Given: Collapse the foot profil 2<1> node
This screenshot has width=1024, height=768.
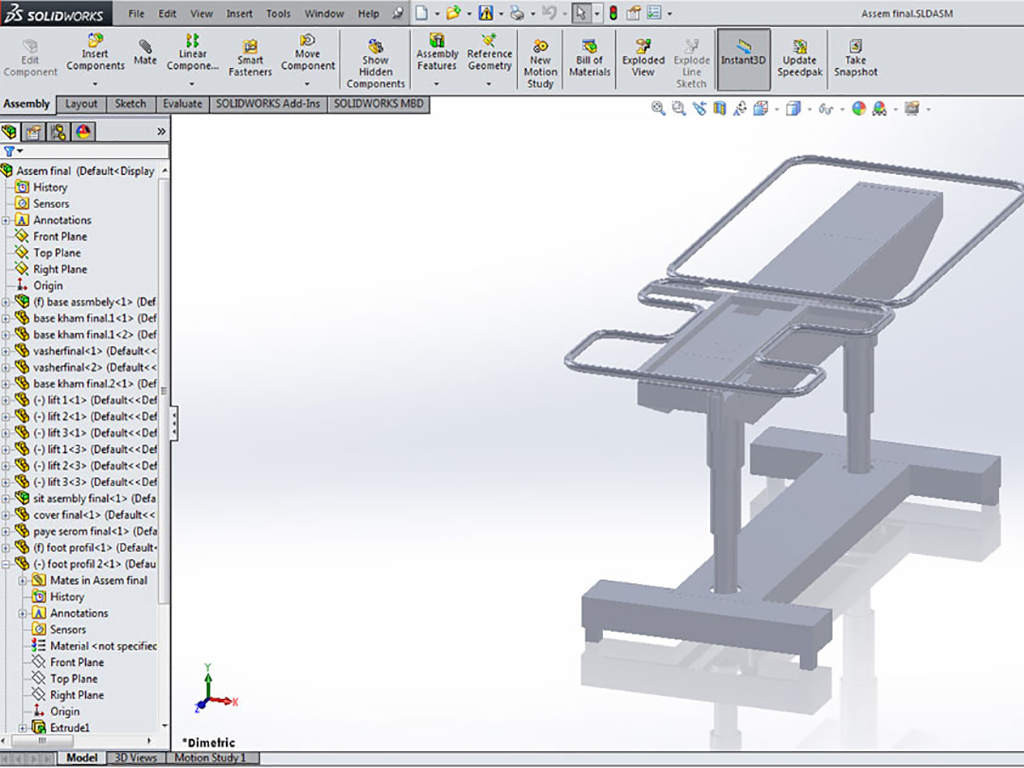Looking at the screenshot, I should (x=6, y=564).
